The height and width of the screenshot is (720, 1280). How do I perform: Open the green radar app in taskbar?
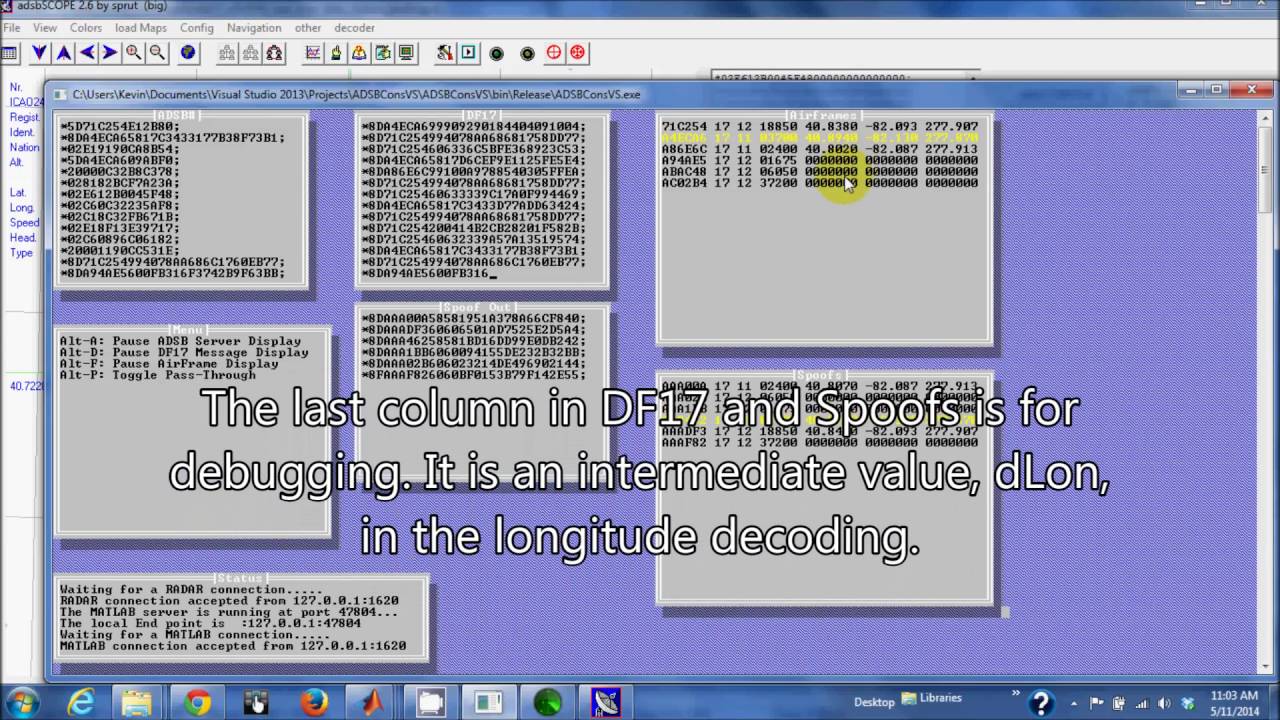click(547, 703)
